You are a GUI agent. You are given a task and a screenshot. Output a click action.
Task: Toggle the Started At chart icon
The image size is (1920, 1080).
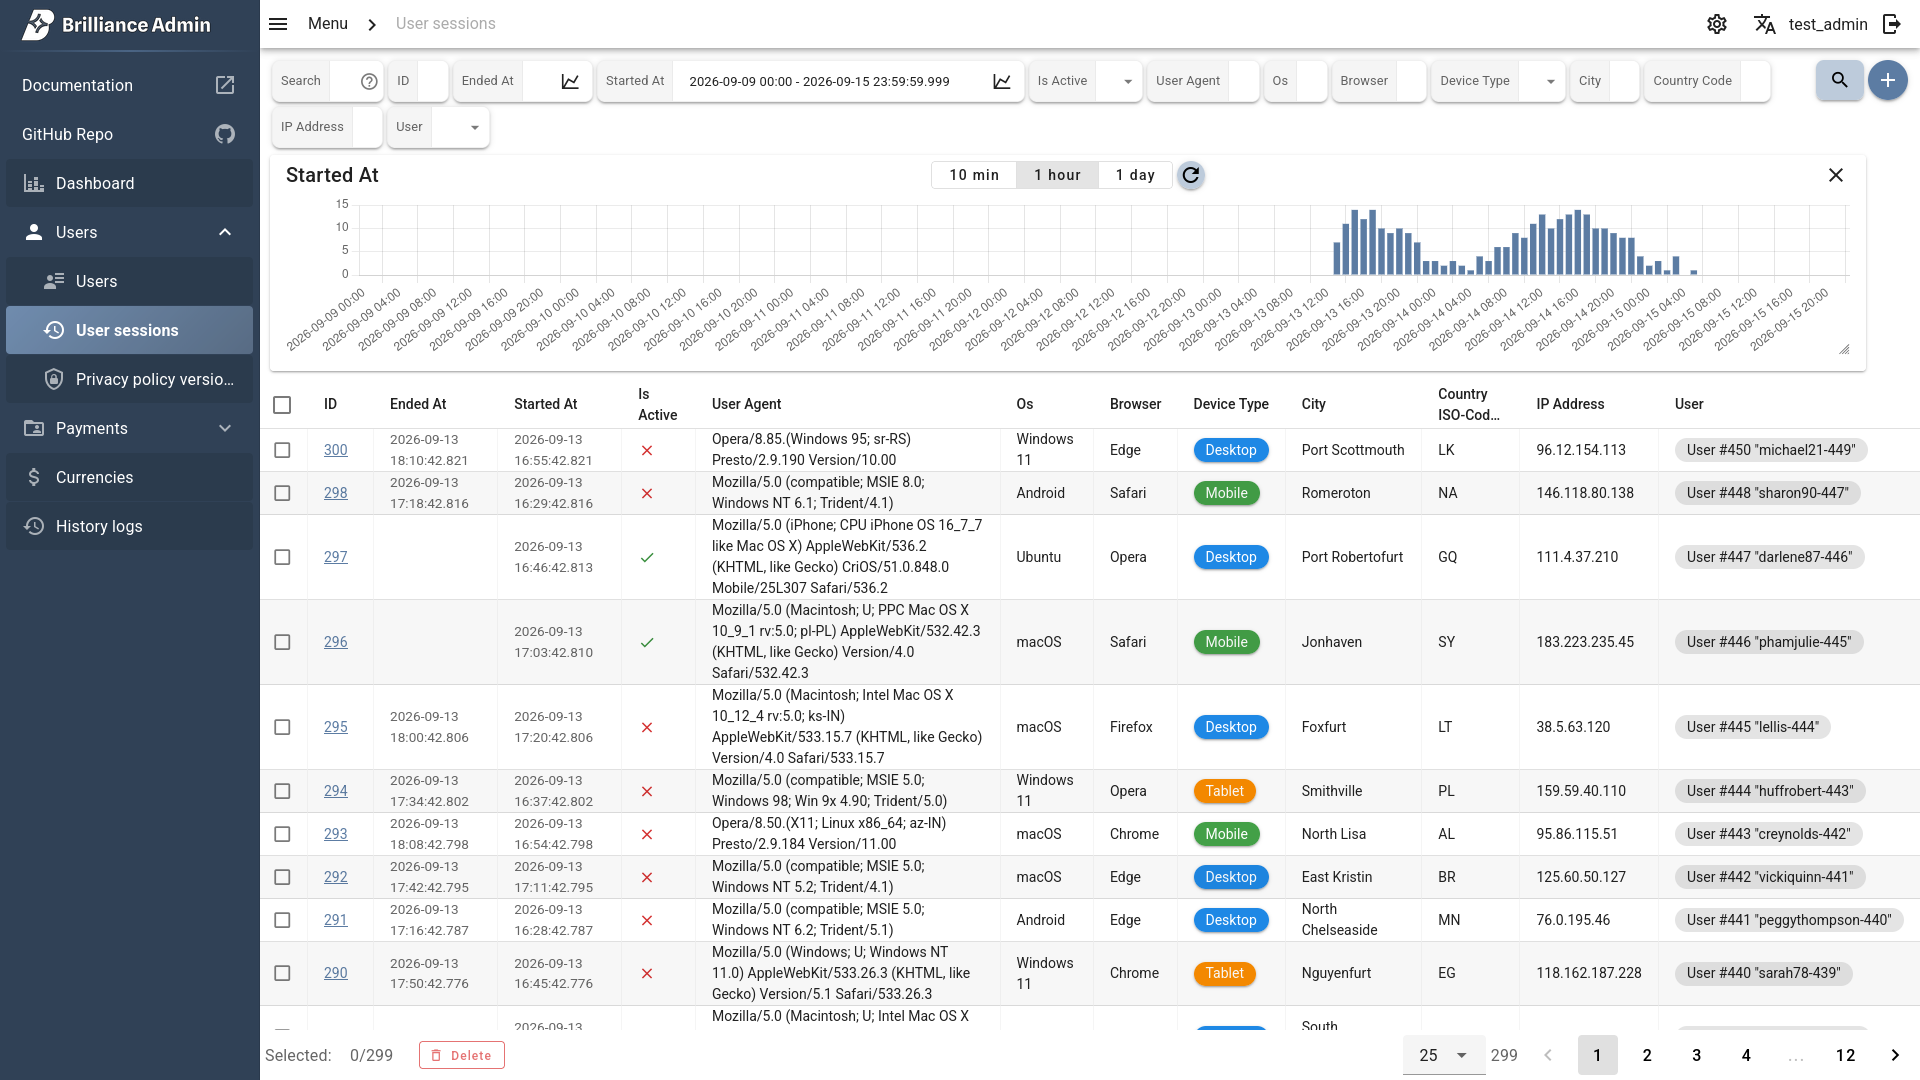pos(1002,81)
